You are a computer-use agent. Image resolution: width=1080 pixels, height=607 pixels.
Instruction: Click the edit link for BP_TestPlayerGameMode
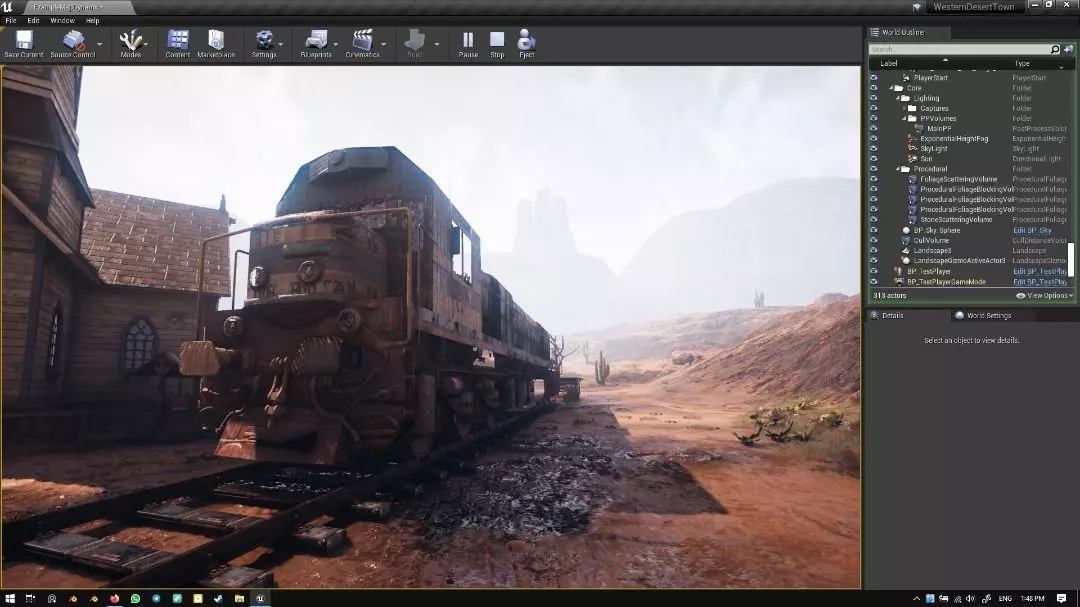click(x=1039, y=282)
